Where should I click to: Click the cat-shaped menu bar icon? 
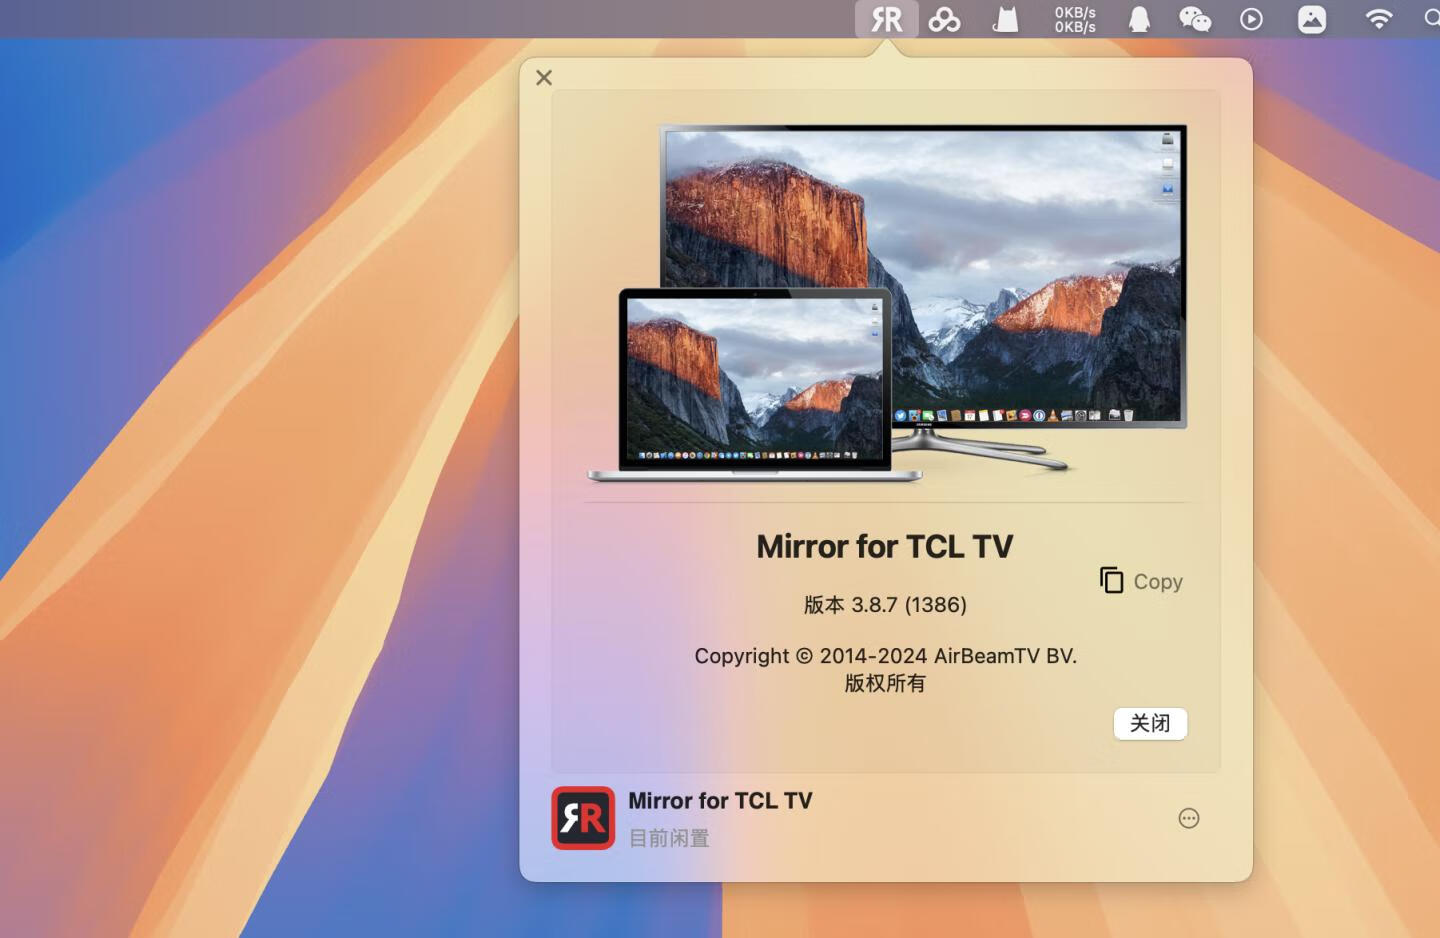click(x=1005, y=19)
